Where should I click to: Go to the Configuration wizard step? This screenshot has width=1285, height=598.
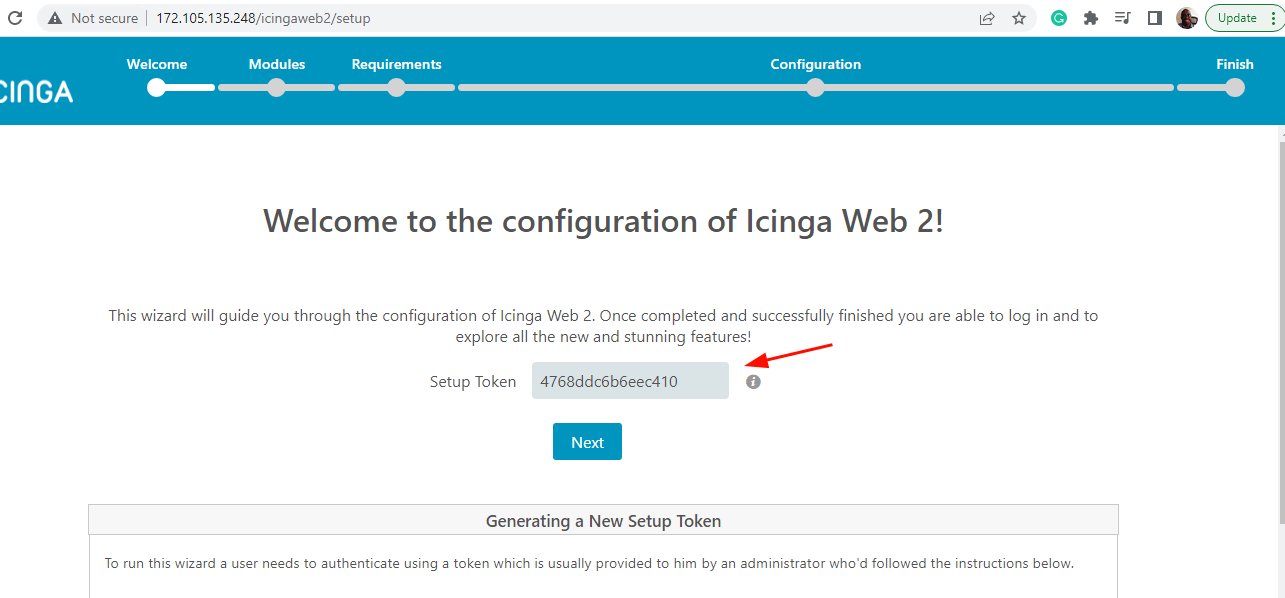[x=815, y=64]
